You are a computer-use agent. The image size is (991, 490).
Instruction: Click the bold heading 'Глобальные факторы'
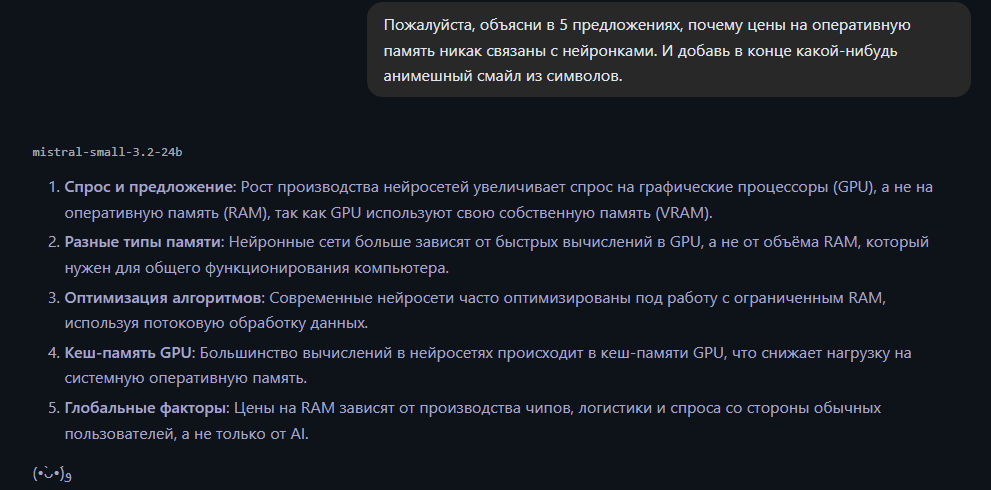147,409
